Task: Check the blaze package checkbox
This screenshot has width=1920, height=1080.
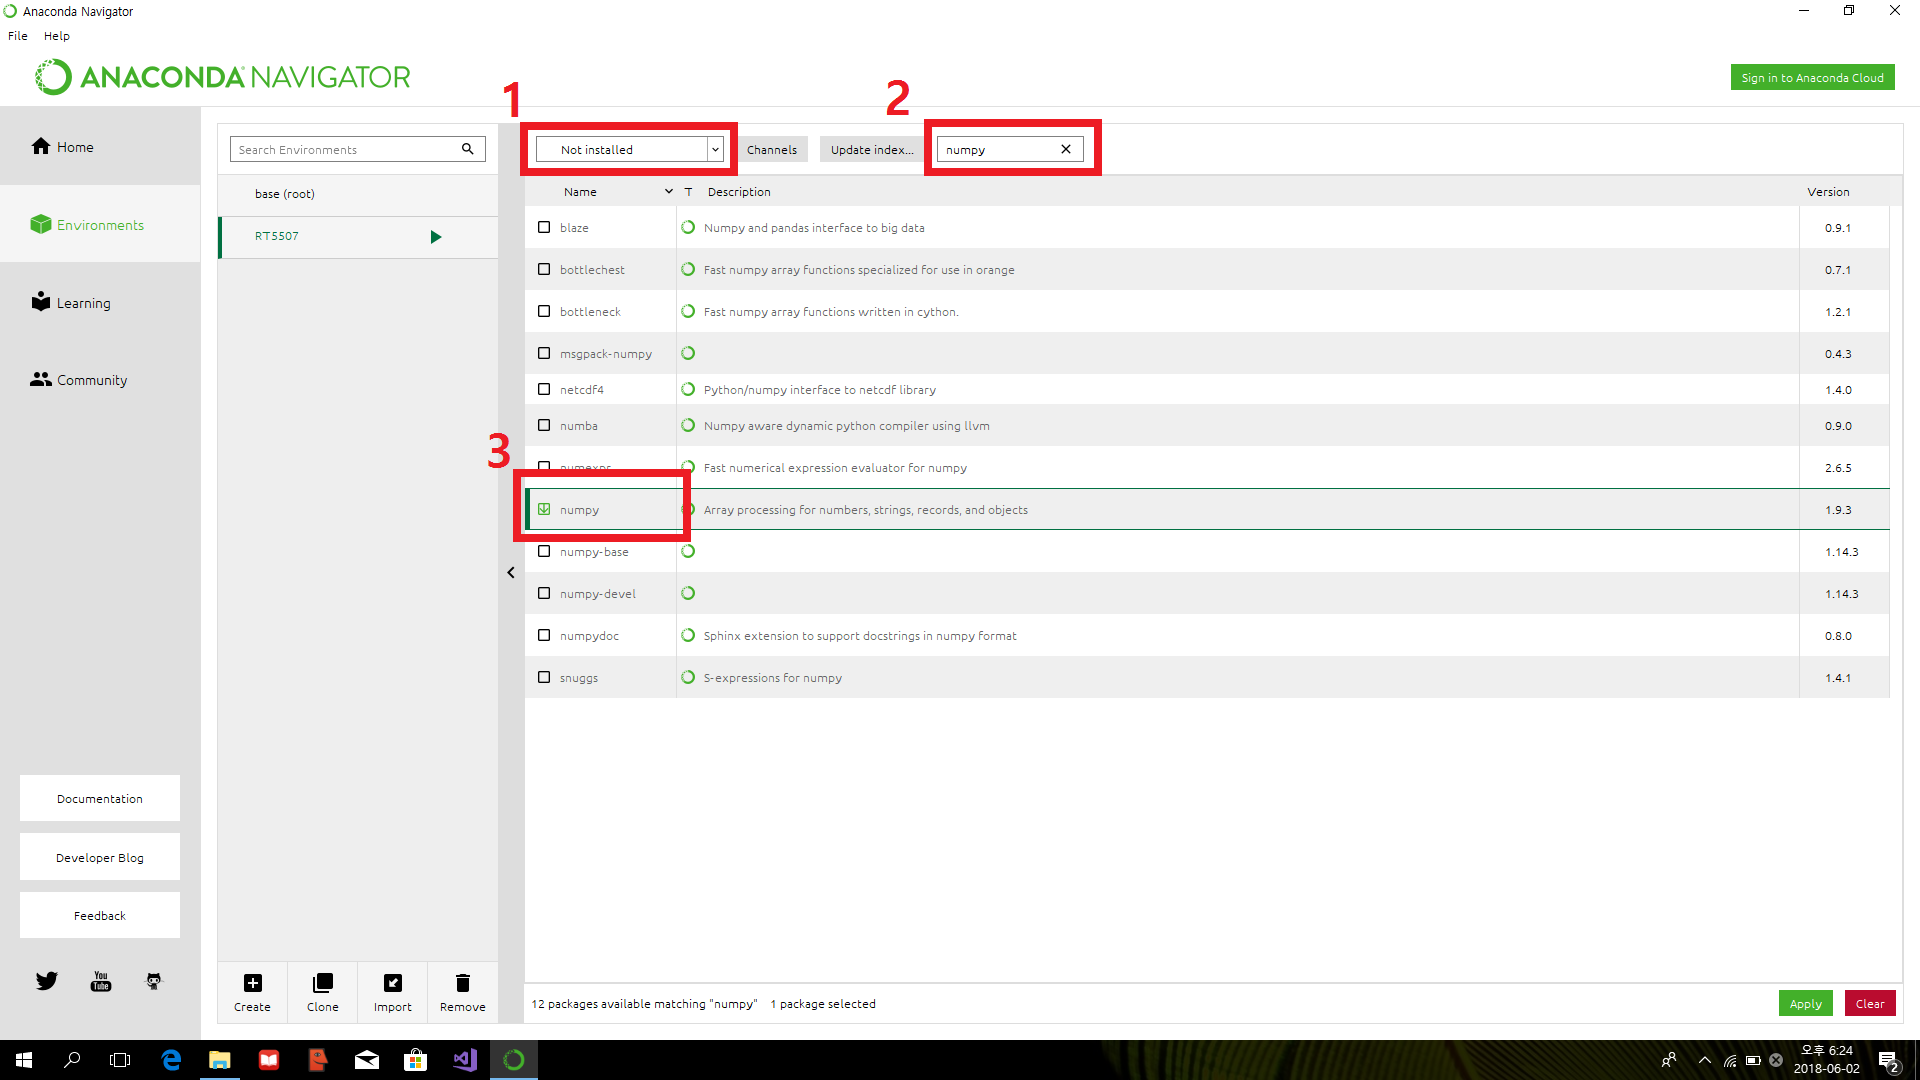Action: 544,227
